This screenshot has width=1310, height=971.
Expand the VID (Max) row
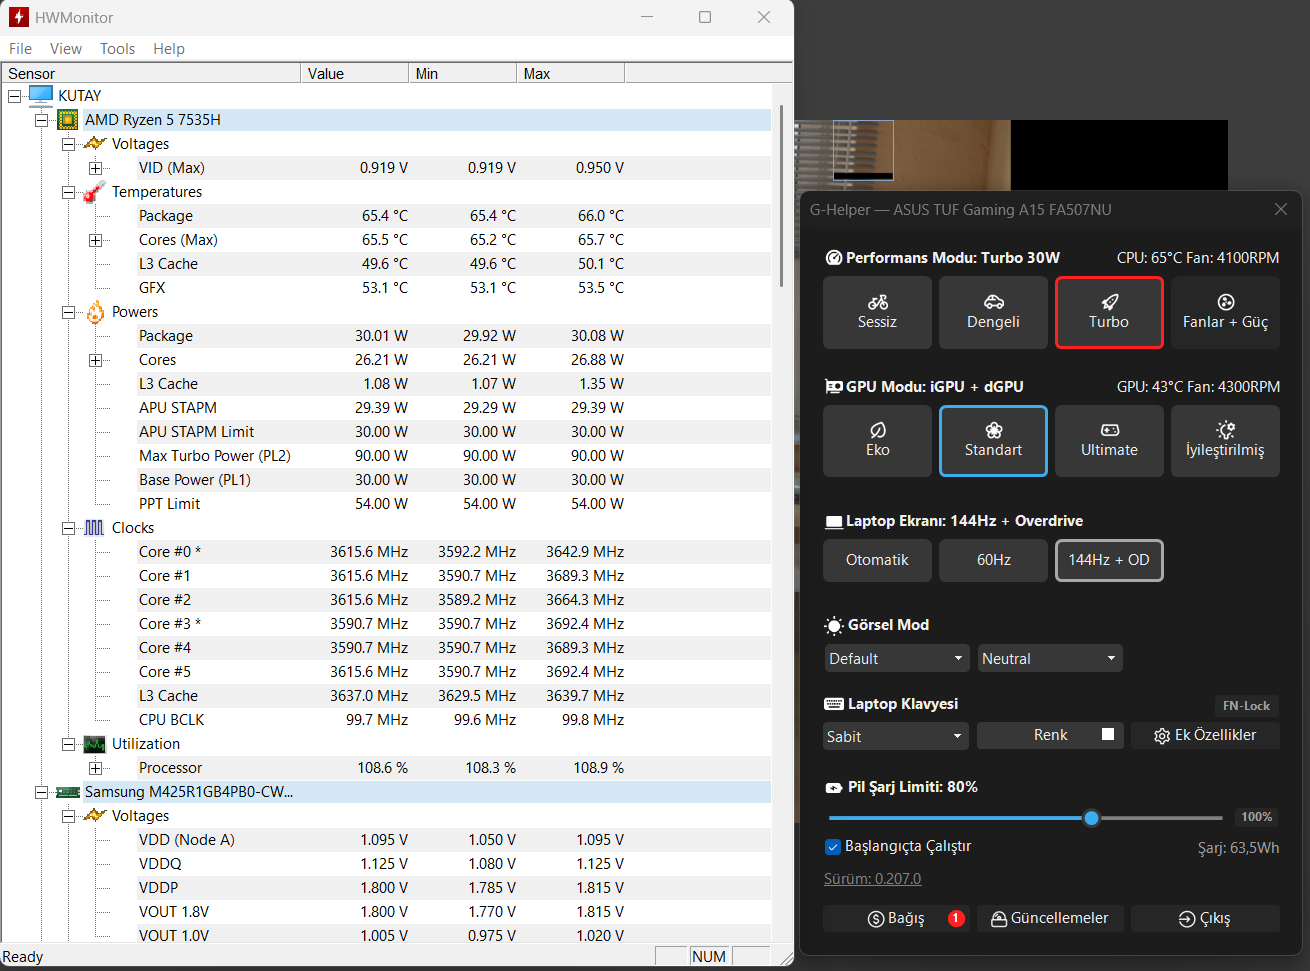tap(95, 168)
